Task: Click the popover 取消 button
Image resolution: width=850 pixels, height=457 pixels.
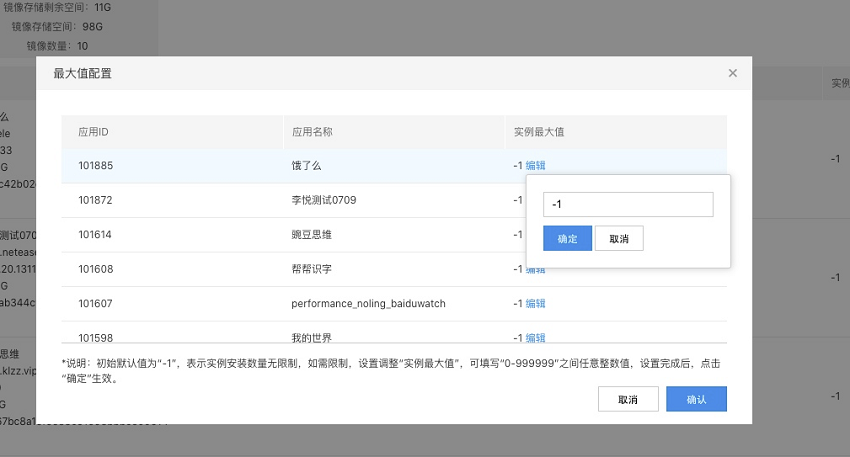Action: click(619, 239)
